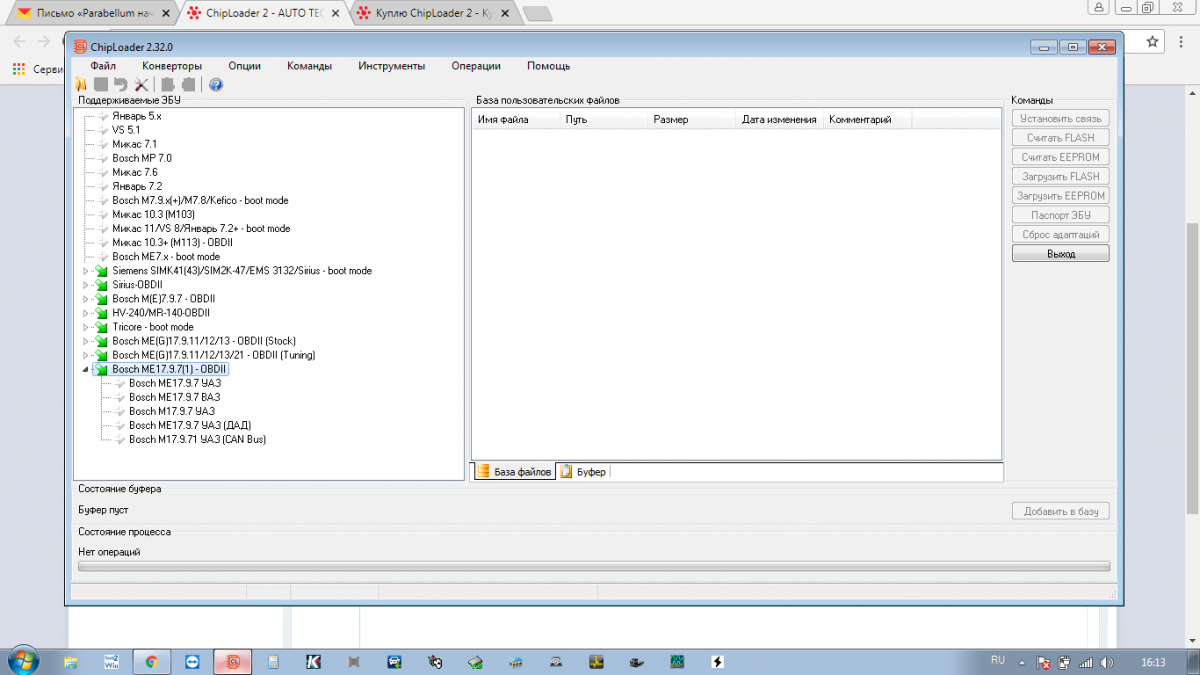Click the K icon in the taskbar
Viewport: 1200px width, 675px height.
pos(313,662)
